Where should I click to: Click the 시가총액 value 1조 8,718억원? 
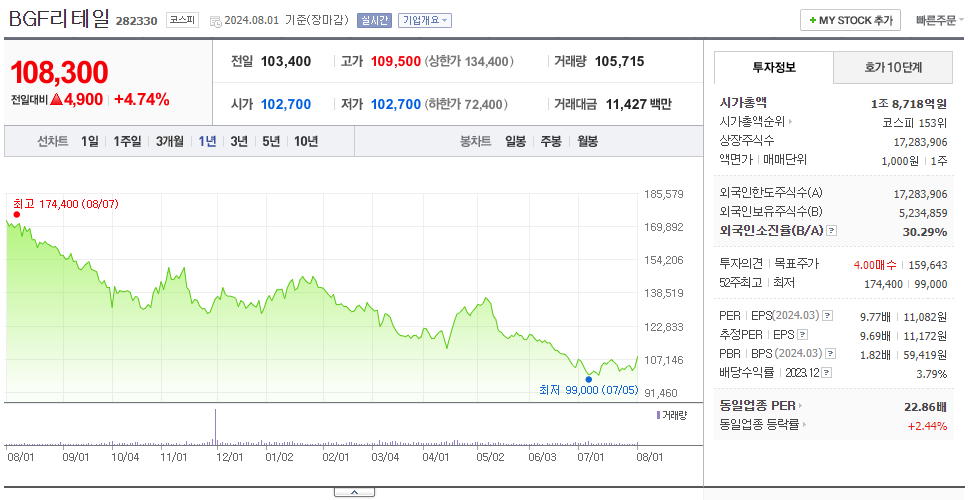[909, 104]
